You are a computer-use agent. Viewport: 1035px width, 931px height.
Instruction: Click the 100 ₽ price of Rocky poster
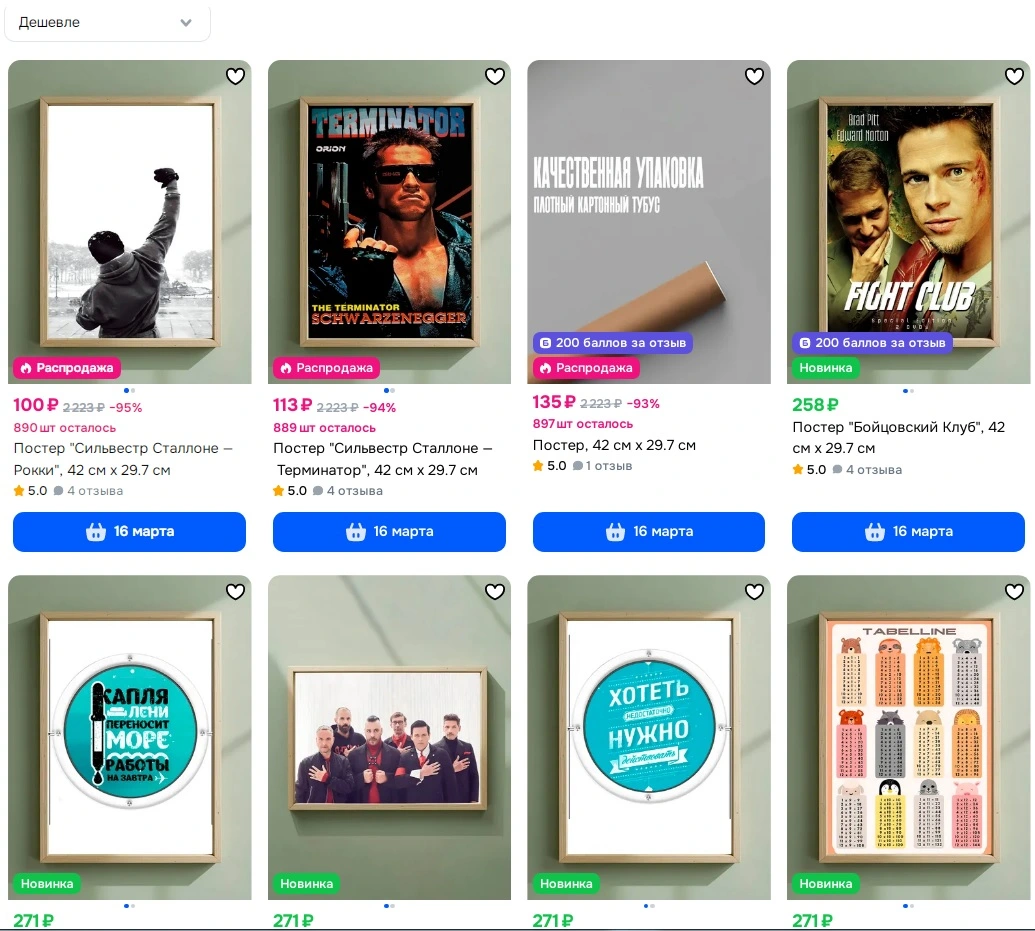36,405
